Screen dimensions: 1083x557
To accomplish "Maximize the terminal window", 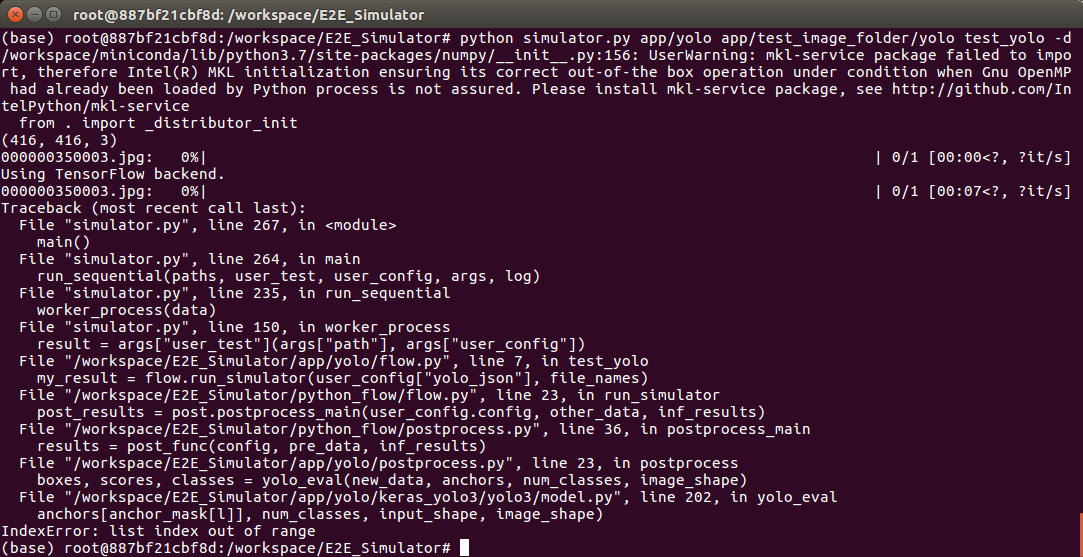I will tap(53, 14).
